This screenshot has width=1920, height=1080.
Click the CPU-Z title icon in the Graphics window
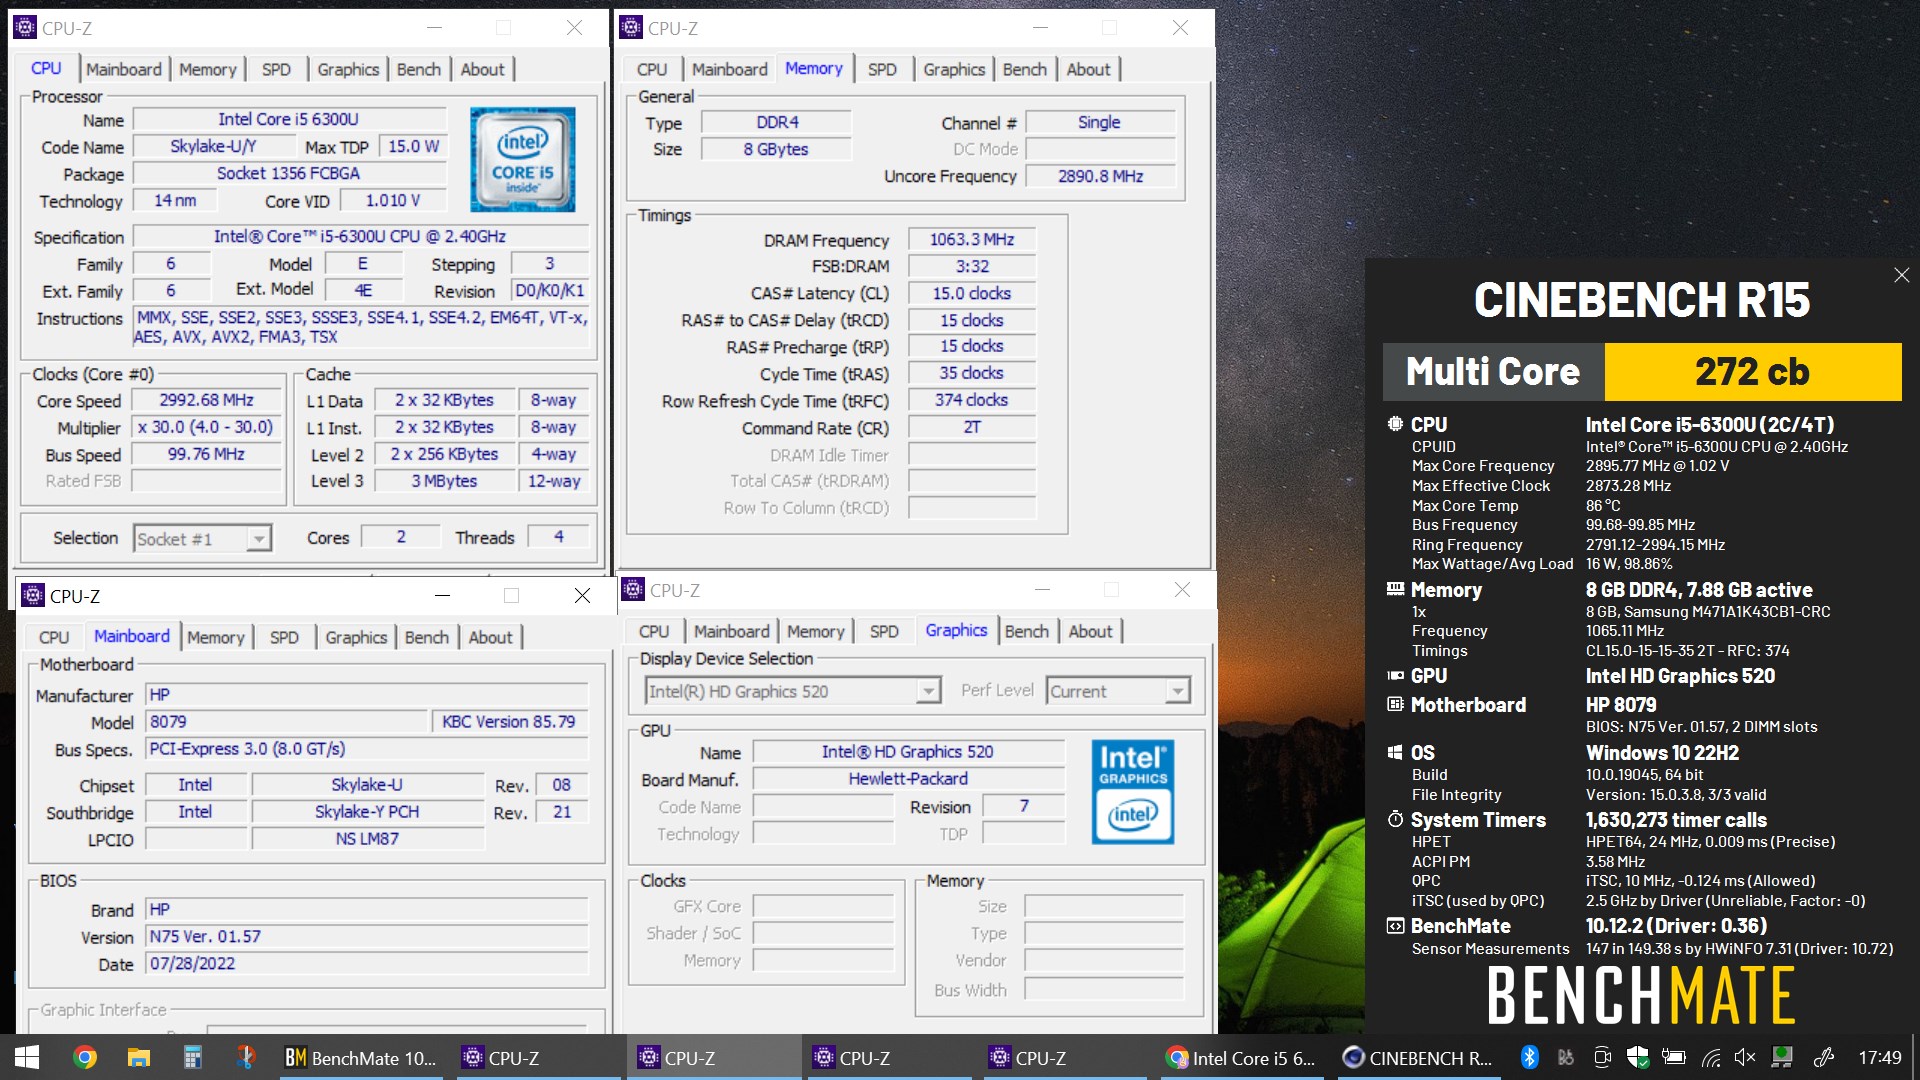[633, 589]
